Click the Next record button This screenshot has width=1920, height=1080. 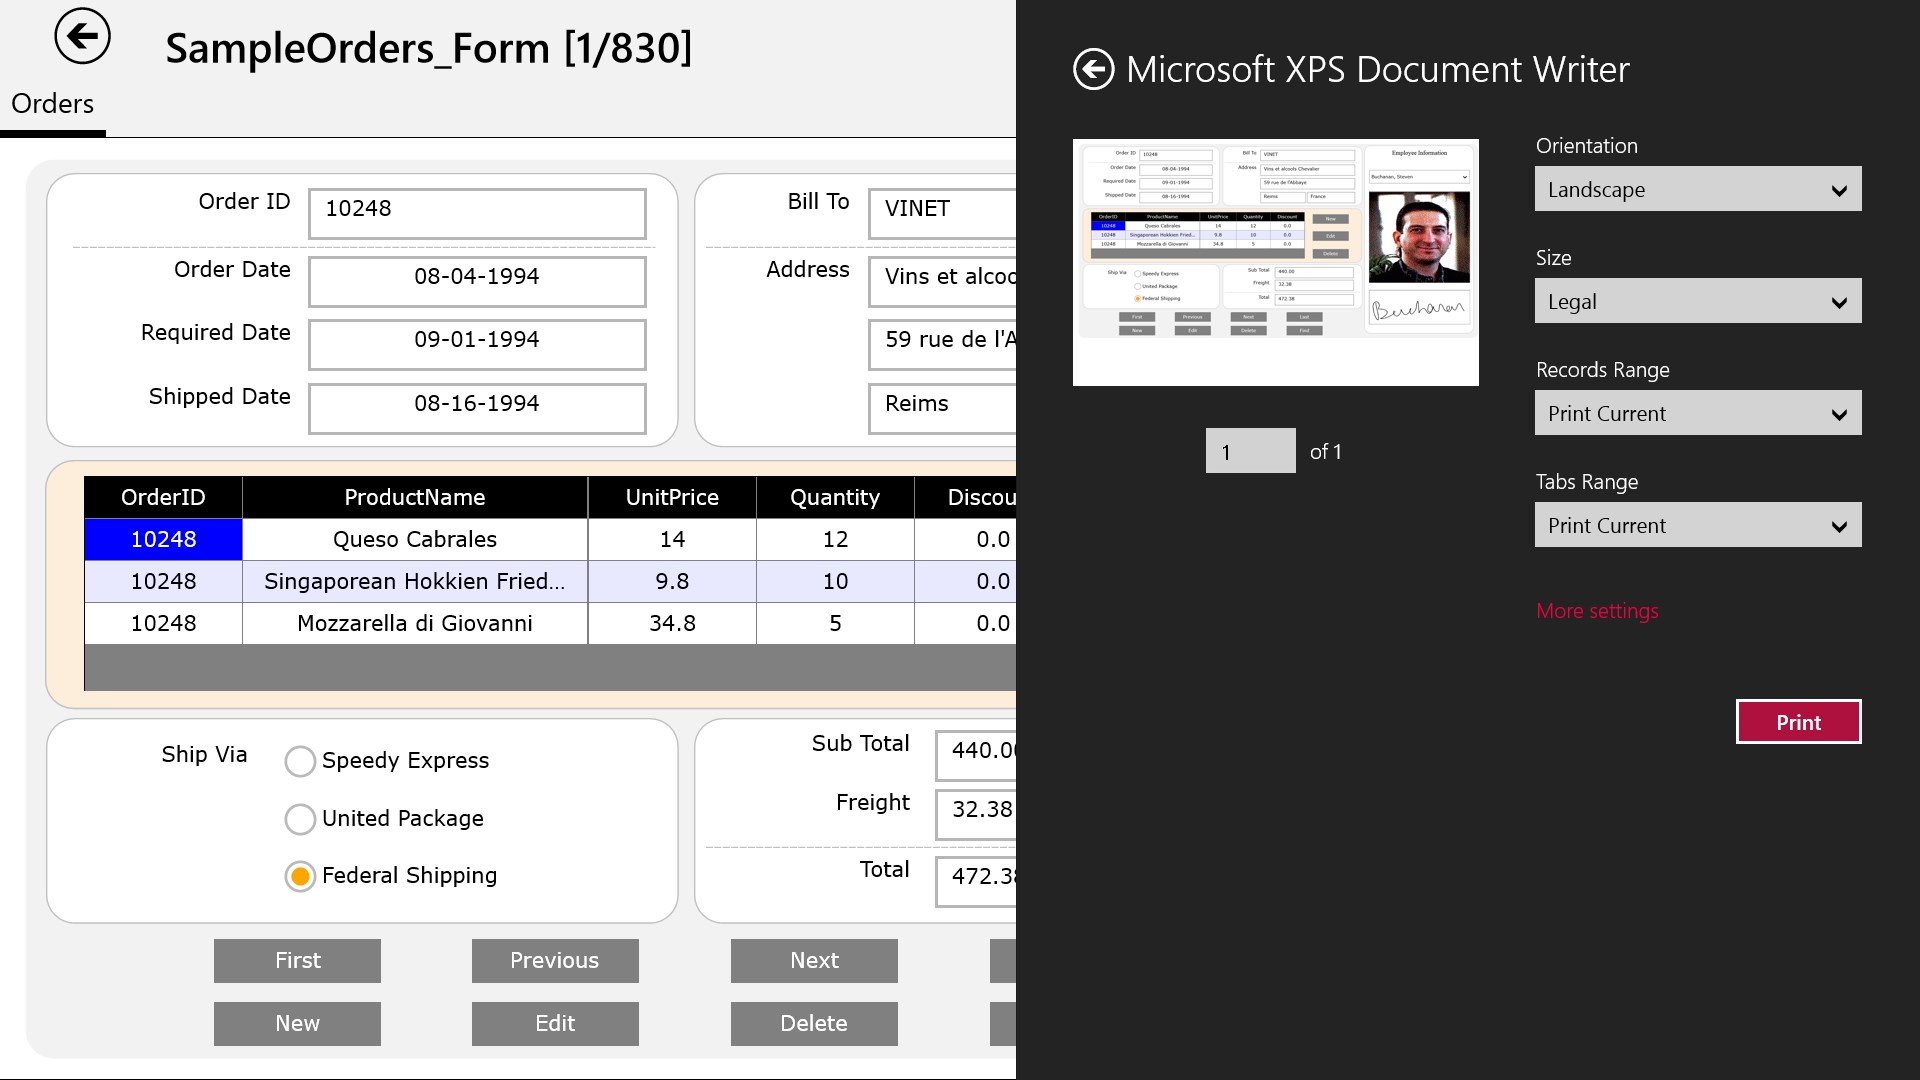(814, 961)
